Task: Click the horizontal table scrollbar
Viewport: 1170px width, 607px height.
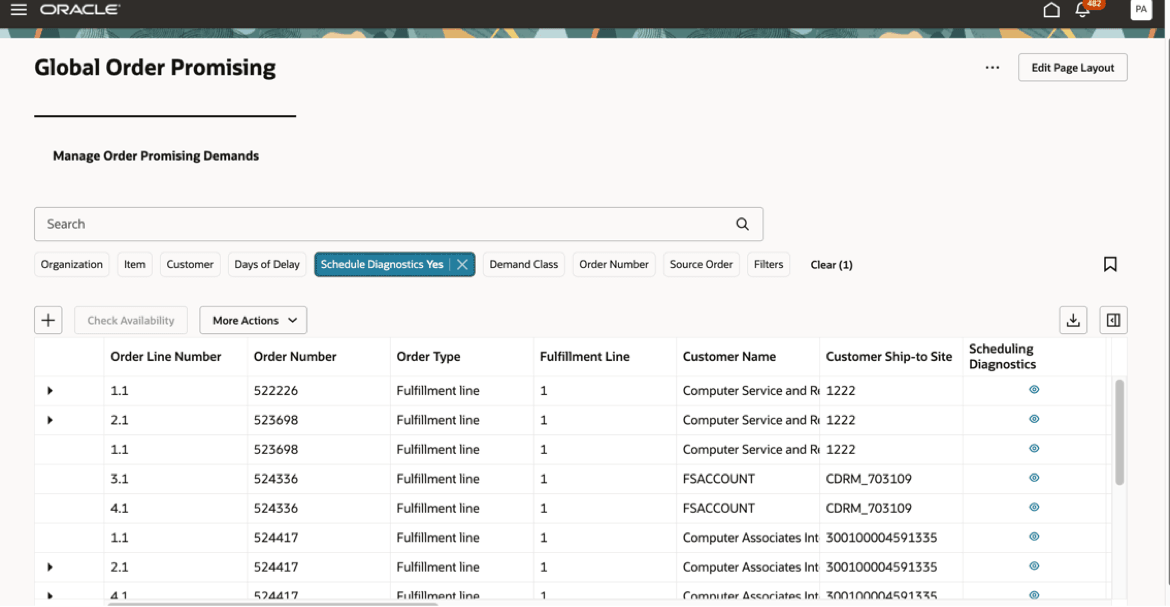Action: 272,603
